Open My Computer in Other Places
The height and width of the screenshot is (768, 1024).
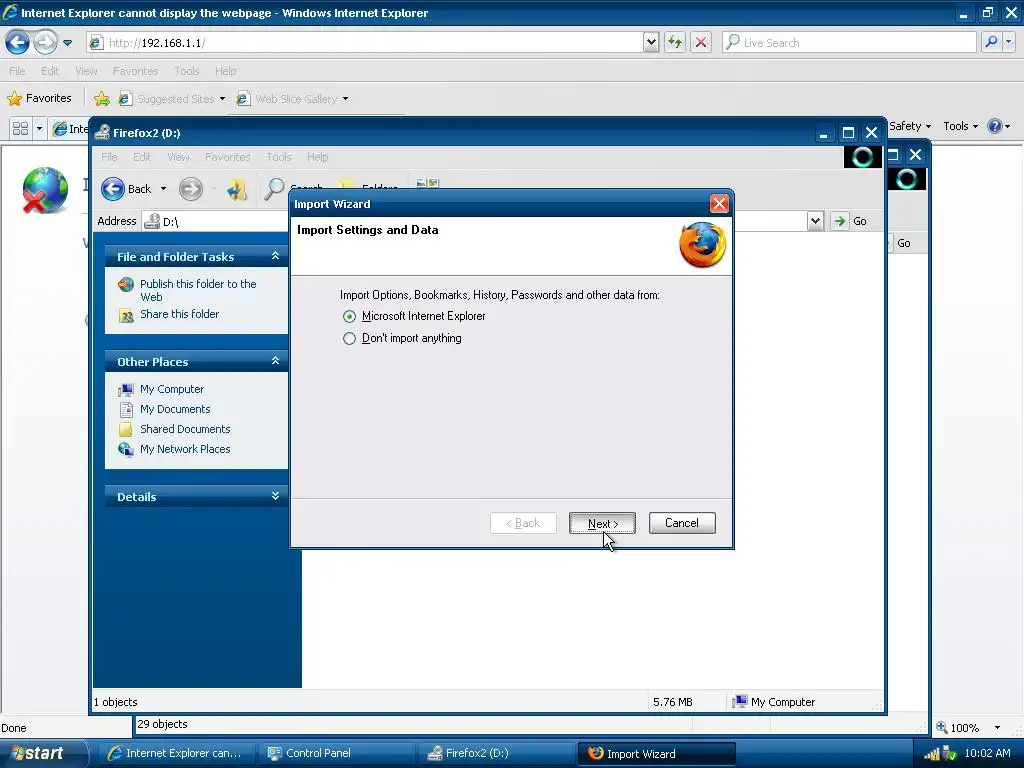click(172, 389)
